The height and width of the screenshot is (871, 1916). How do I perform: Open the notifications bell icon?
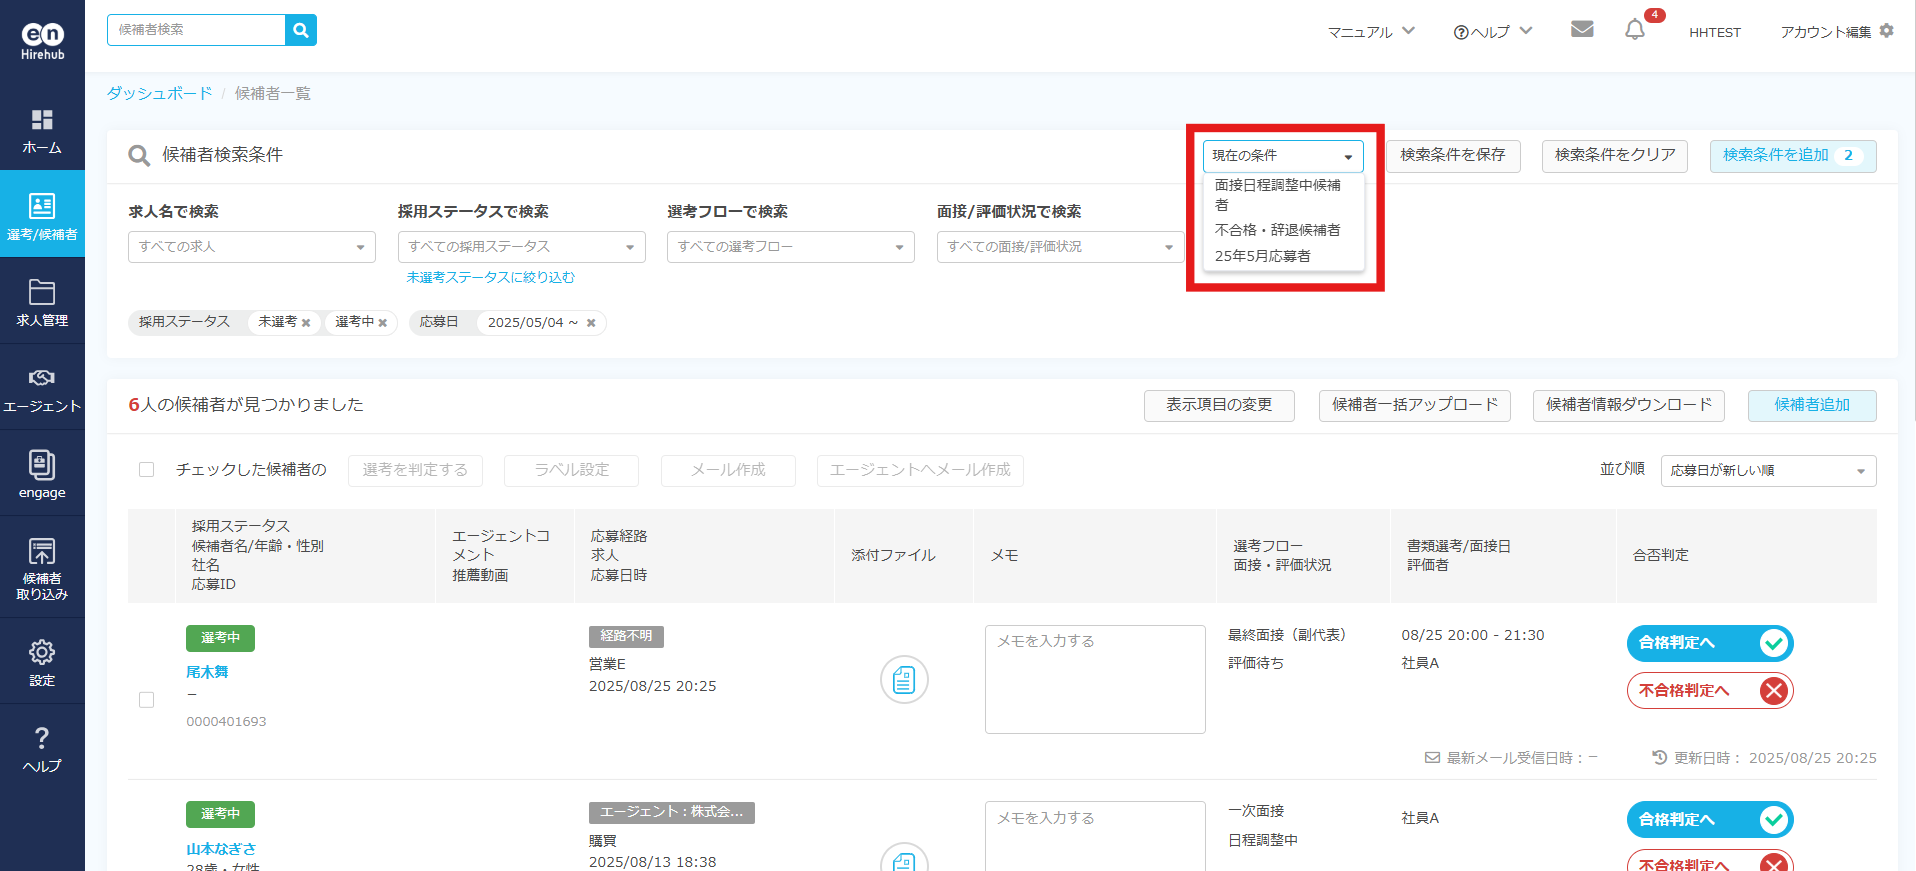click(1634, 30)
